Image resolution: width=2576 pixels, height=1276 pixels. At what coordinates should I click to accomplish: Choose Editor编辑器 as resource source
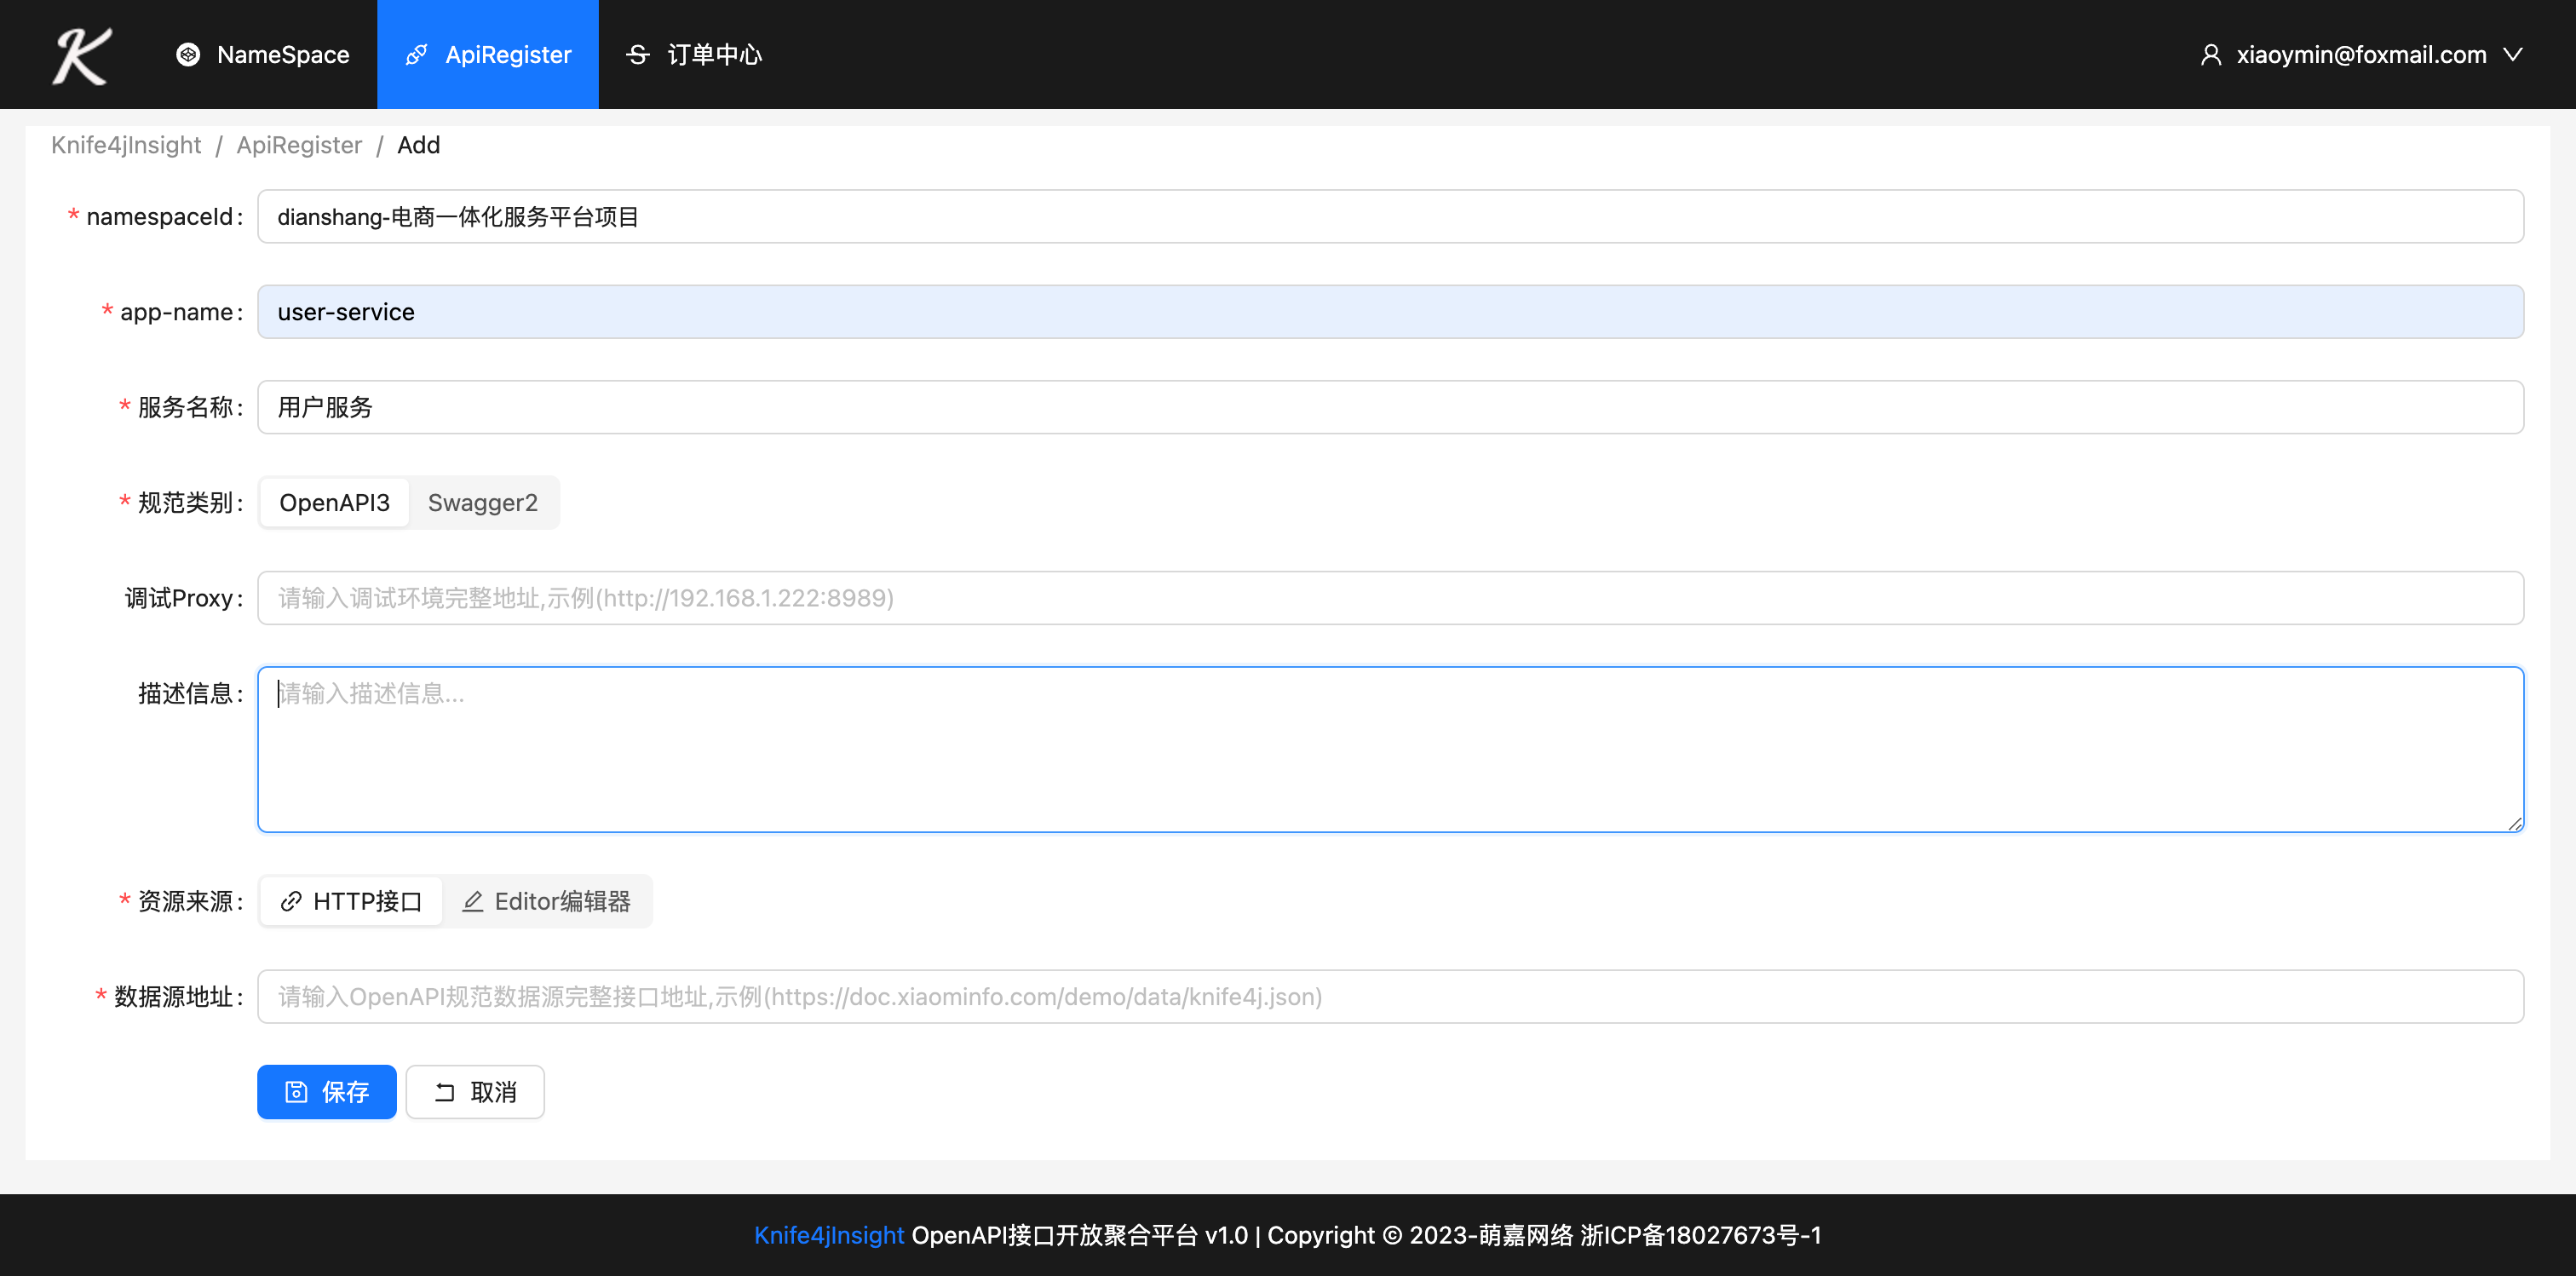pos(546,902)
